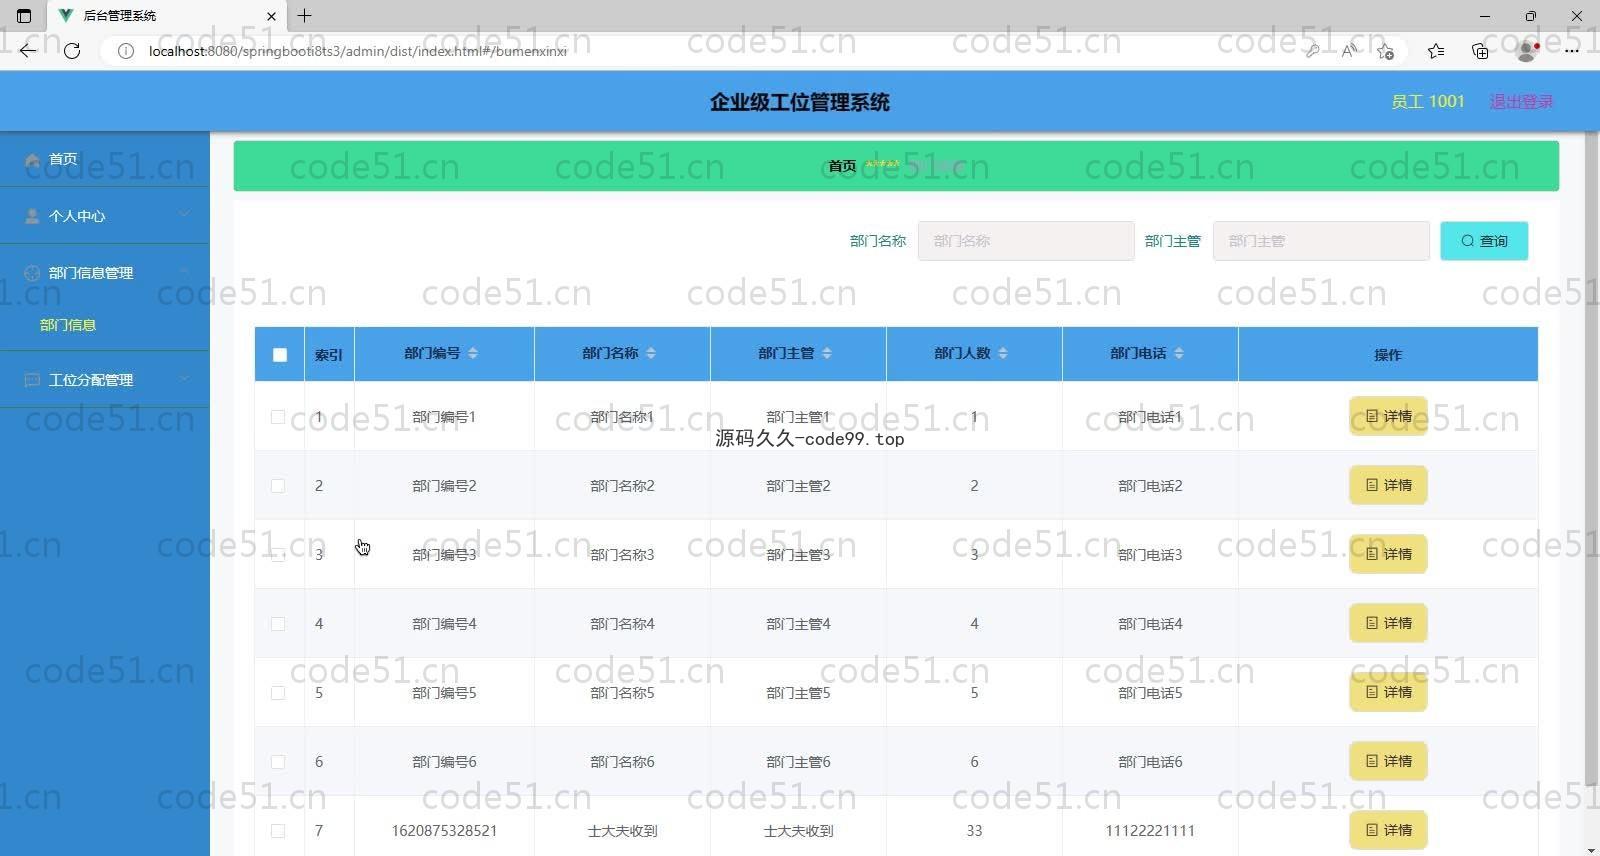Focus the 部门主管 search input
This screenshot has height=856, width=1600.
tap(1321, 241)
